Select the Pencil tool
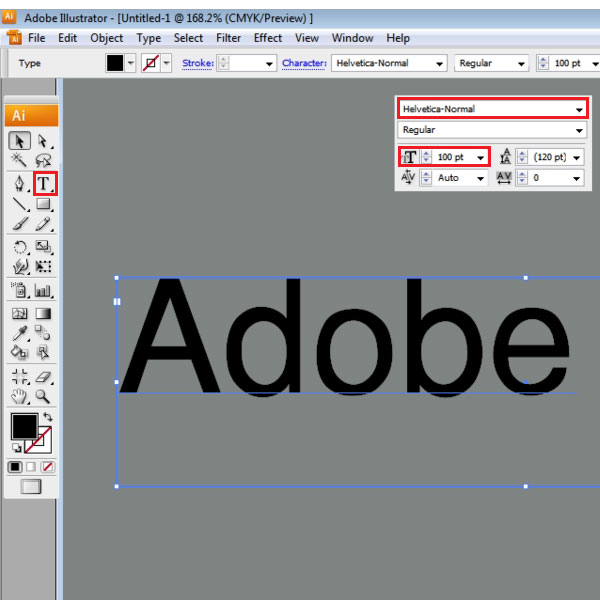 pos(43,223)
